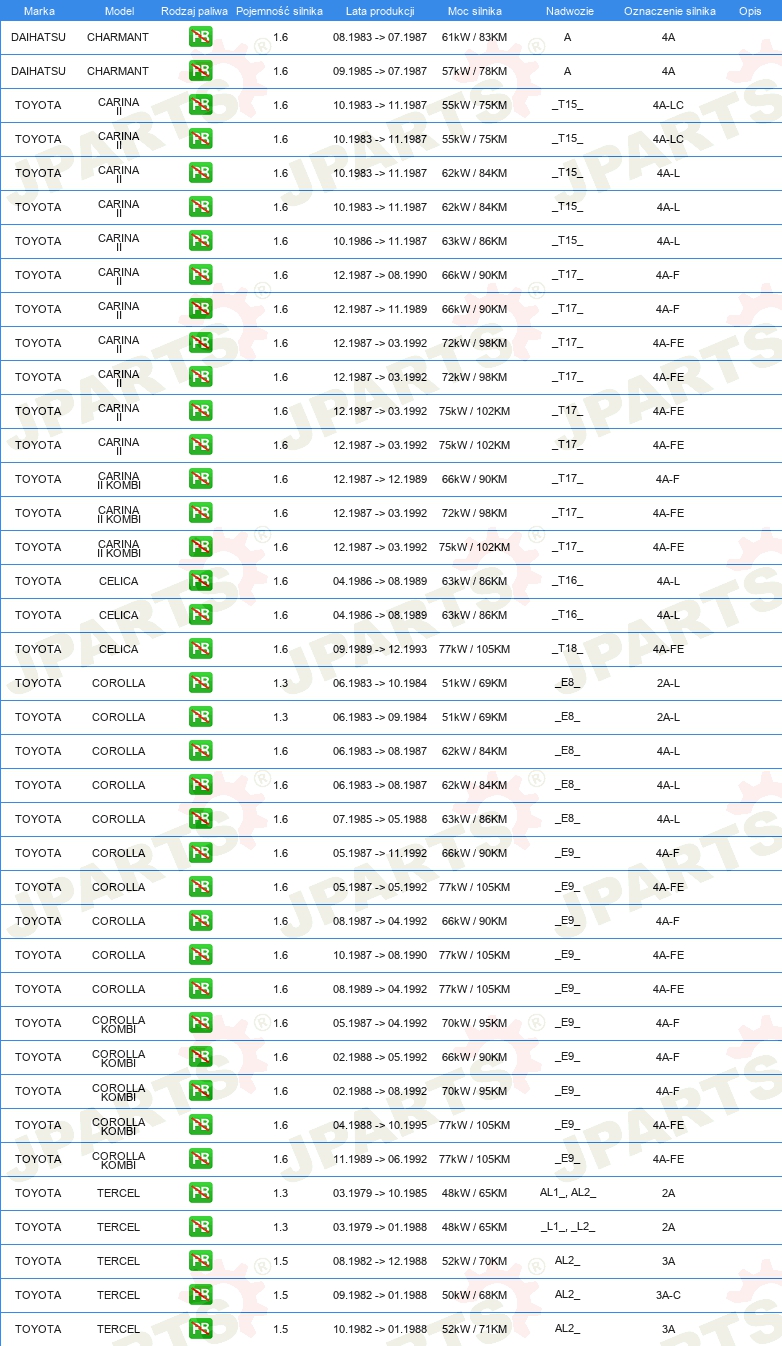The width and height of the screenshot is (782, 1346).
Task: Select the '61kW / 83KM' power cell
Action: point(474,37)
